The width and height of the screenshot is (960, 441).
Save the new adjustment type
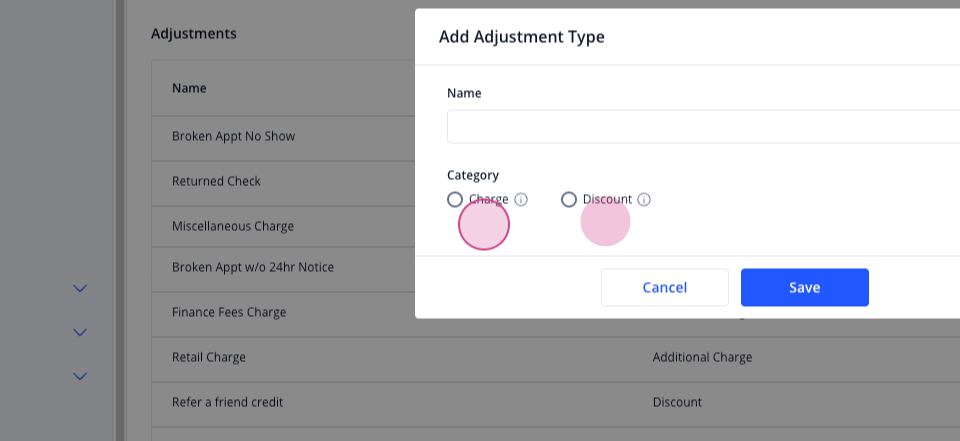pos(804,287)
